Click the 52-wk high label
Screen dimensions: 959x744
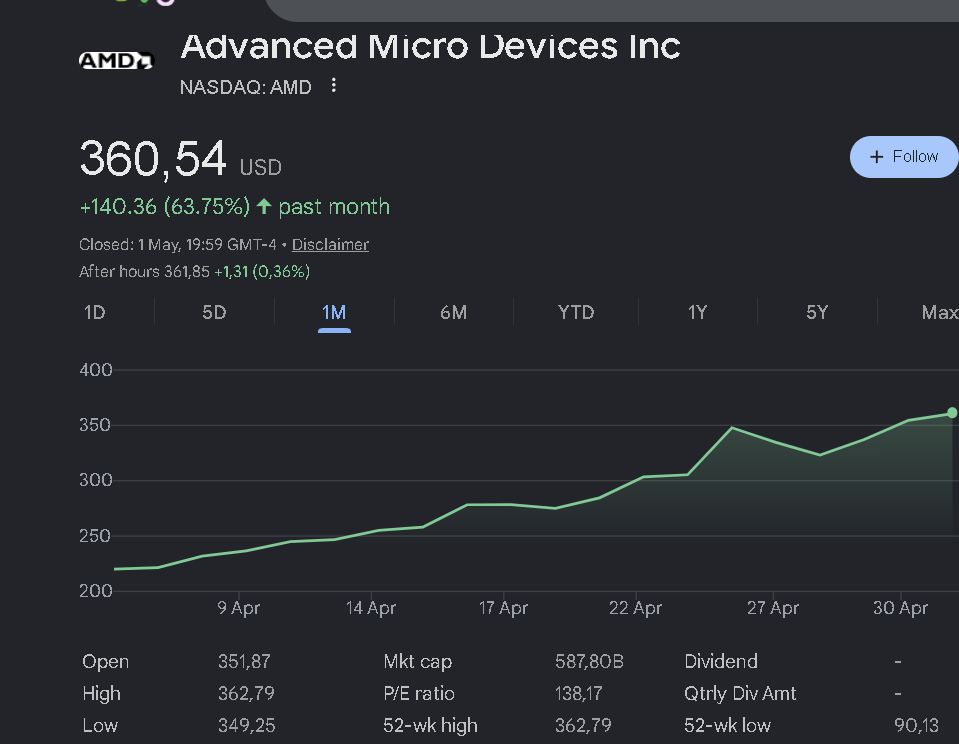[x=430, y=726]
